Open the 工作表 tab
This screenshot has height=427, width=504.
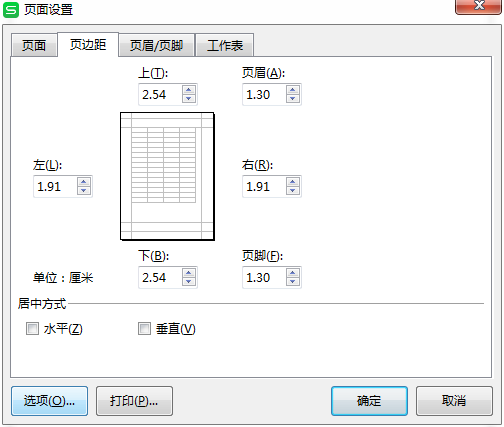click(225, 45)
